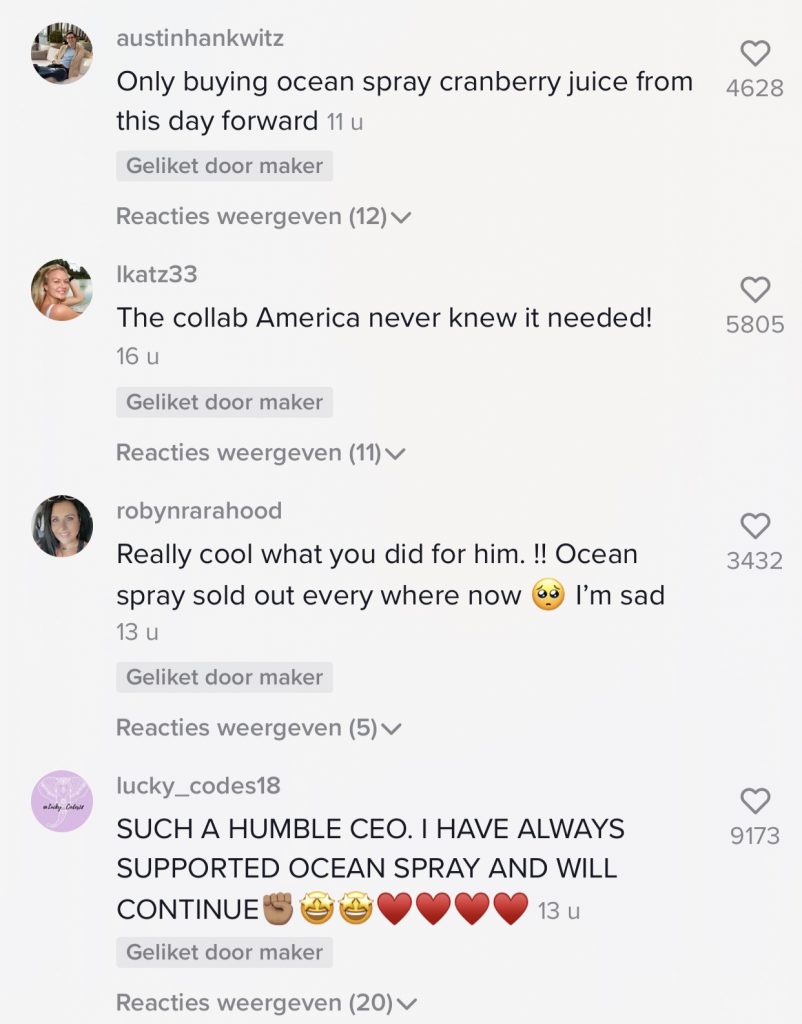Open austinhankwitz's profile picture
Viewport: 802px width, 1024px height.
pos(62,54)
